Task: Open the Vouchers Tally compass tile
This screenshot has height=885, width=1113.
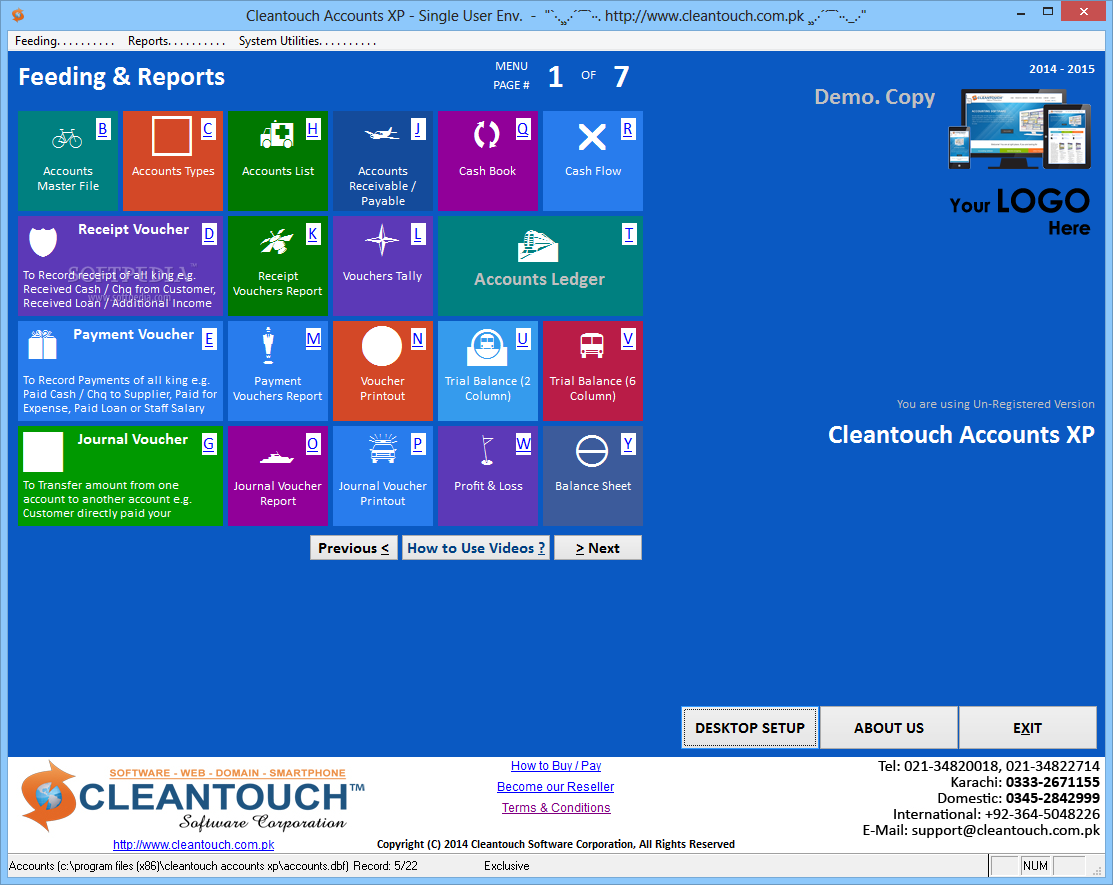Action: [383, 265]
